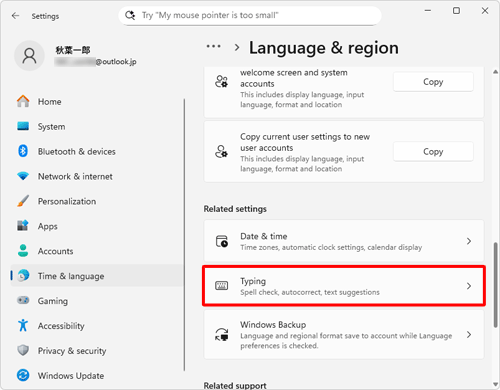Click the outlook.jp email address

95,62
